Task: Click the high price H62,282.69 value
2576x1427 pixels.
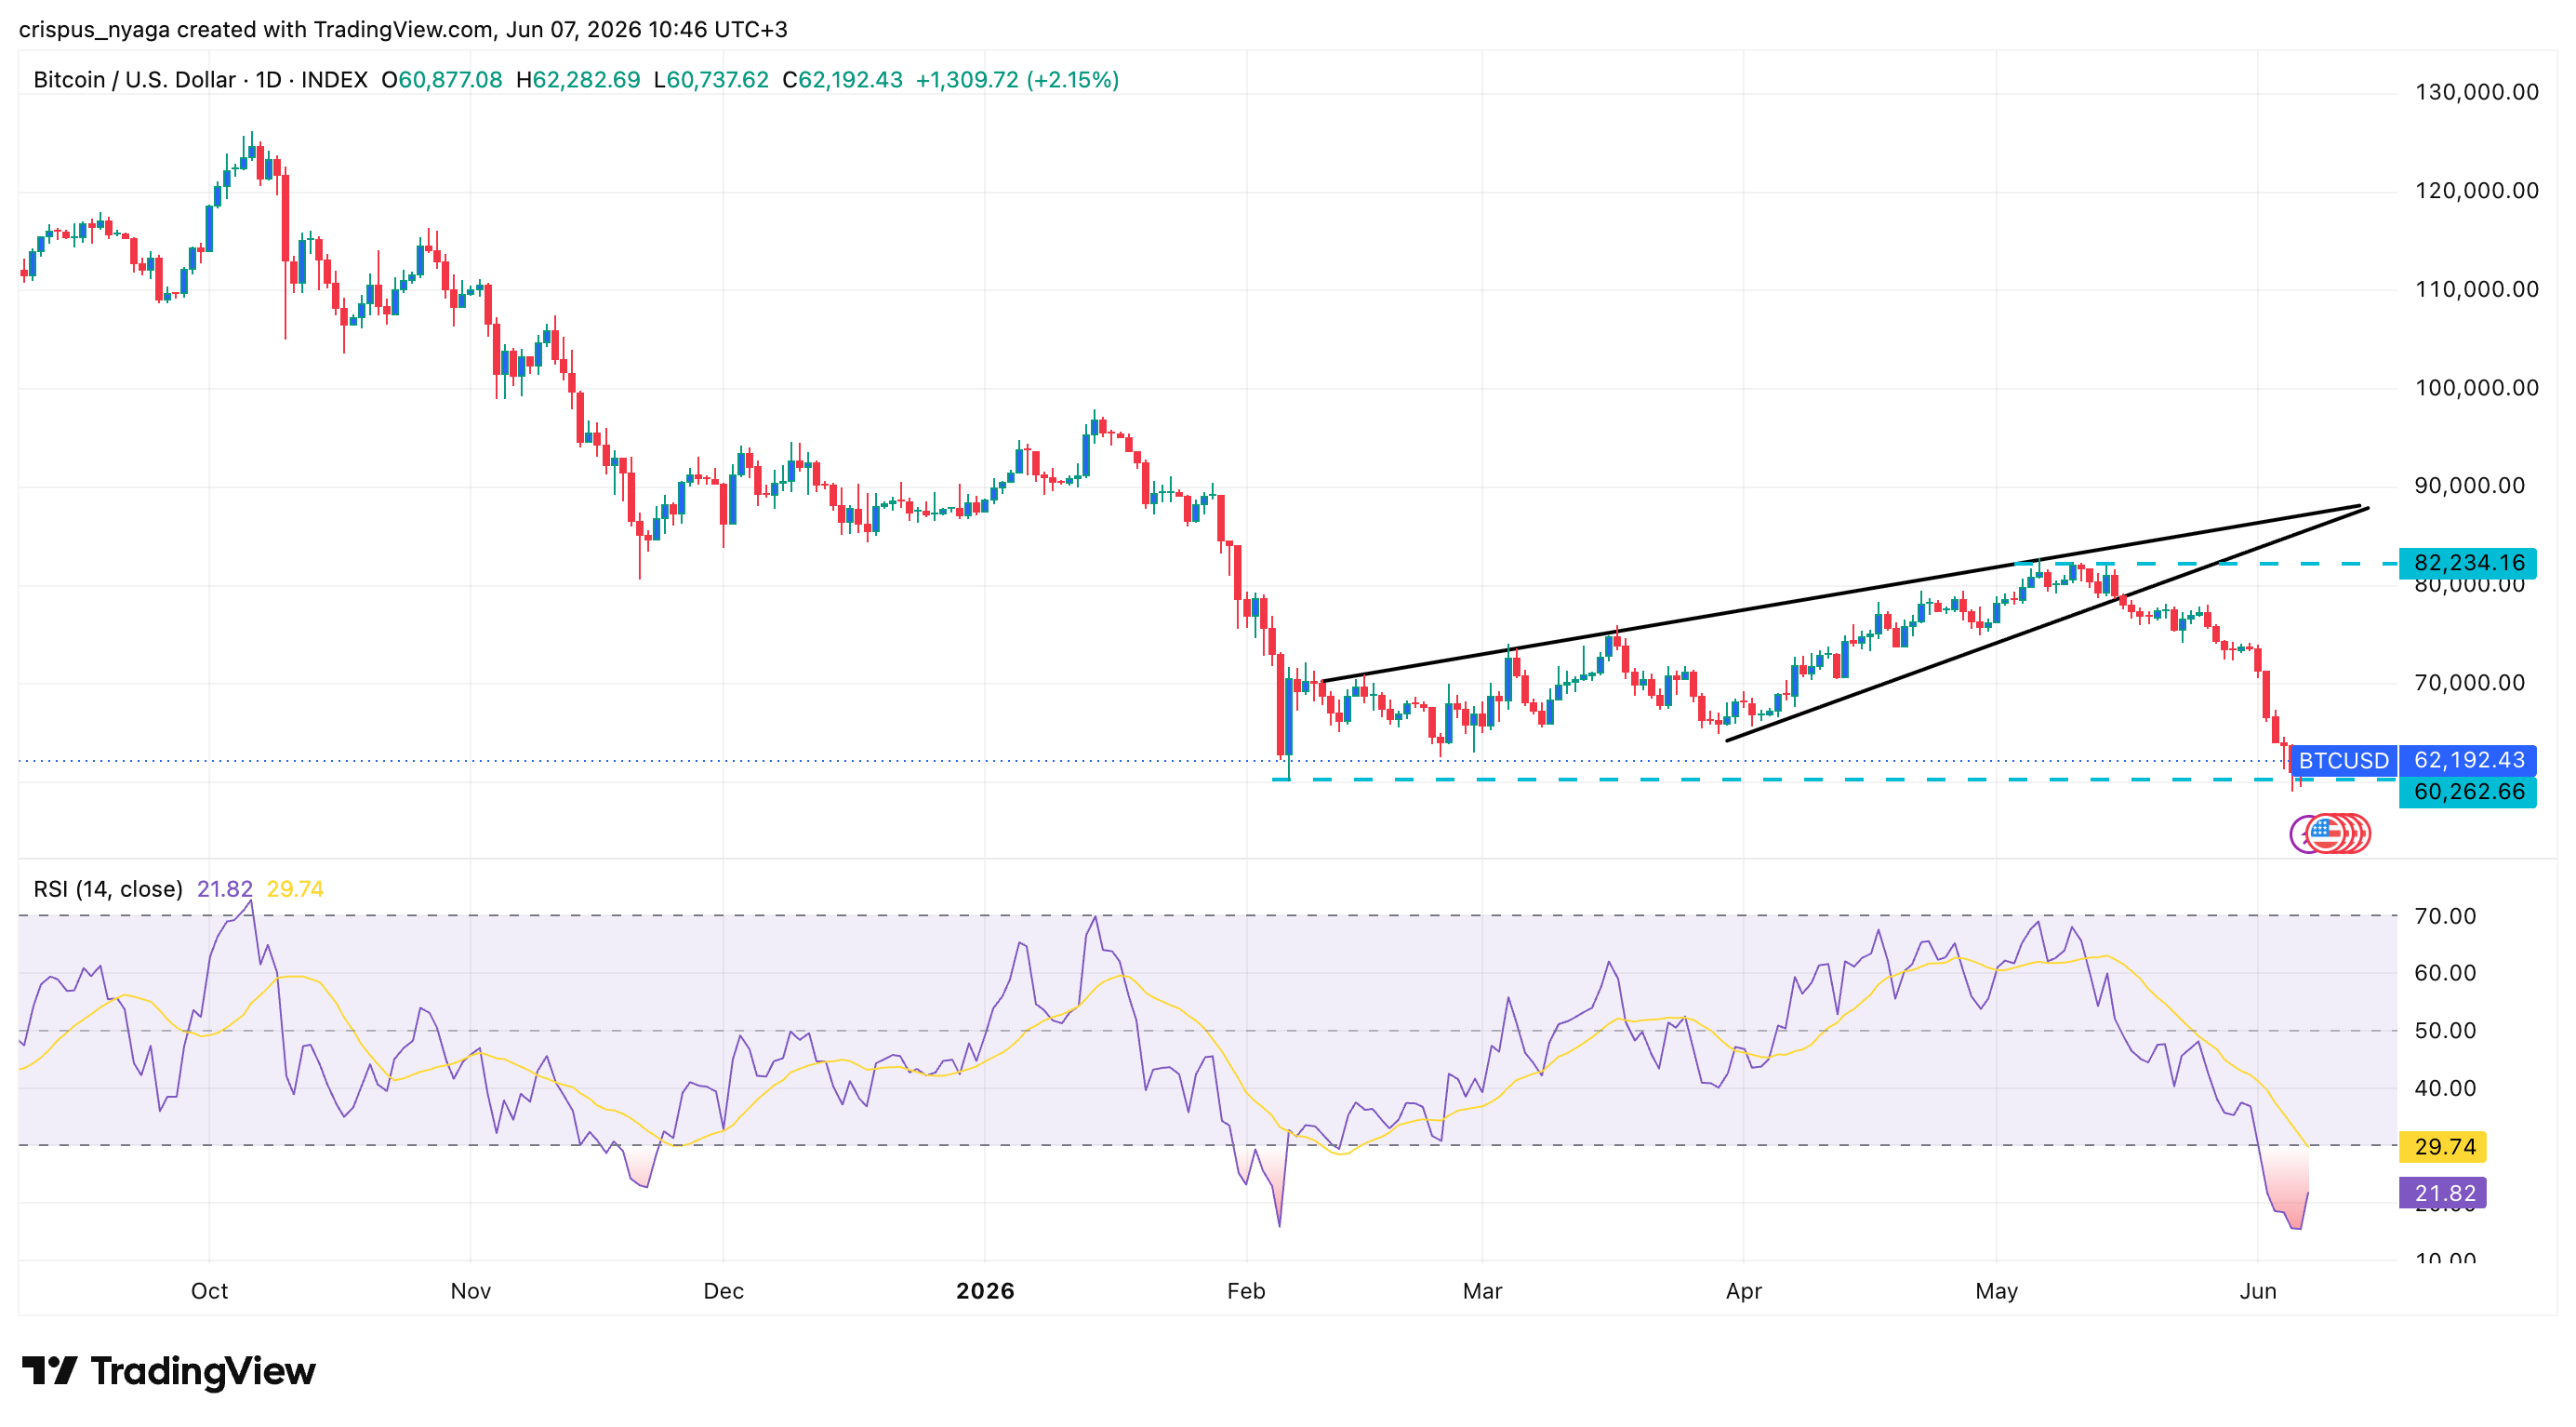Action: tap(578, 80)
